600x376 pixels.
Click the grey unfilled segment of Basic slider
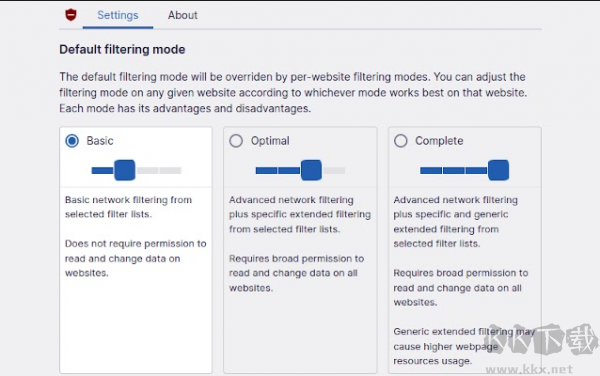coord(159,171)
